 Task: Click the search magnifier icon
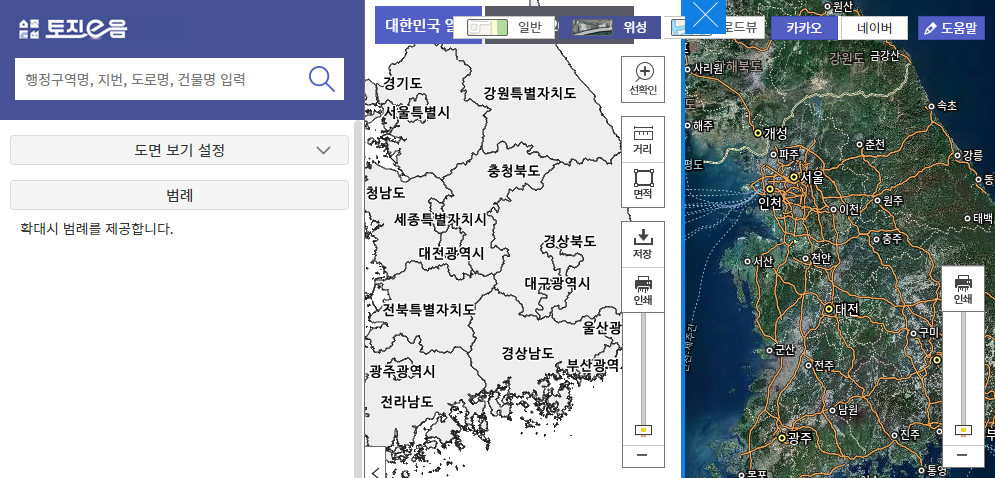click(x=322, y=79)
